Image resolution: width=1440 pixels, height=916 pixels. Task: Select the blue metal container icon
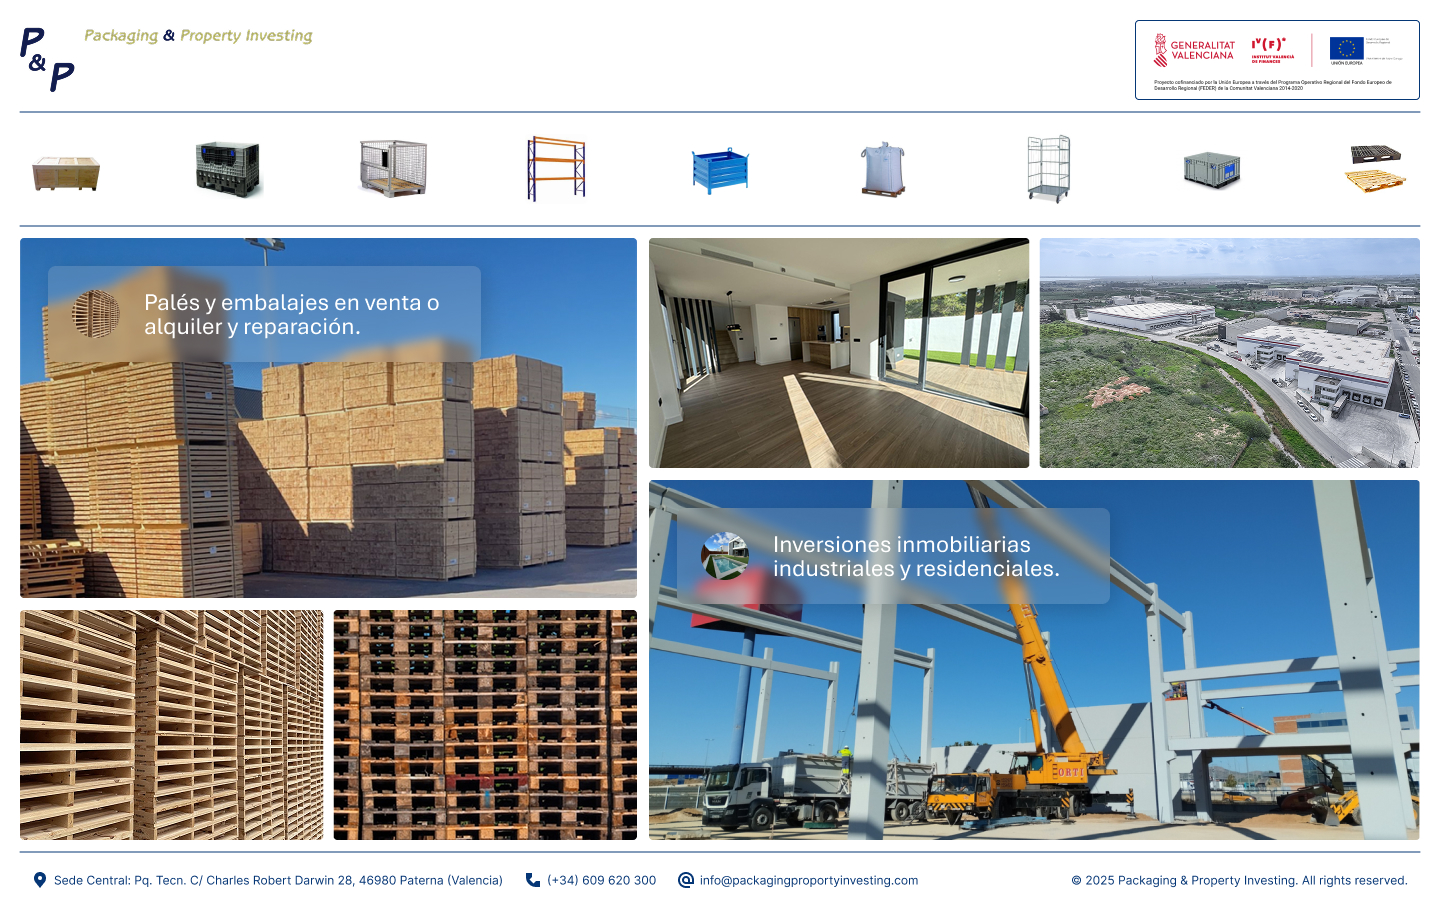(x=720, y=170)
